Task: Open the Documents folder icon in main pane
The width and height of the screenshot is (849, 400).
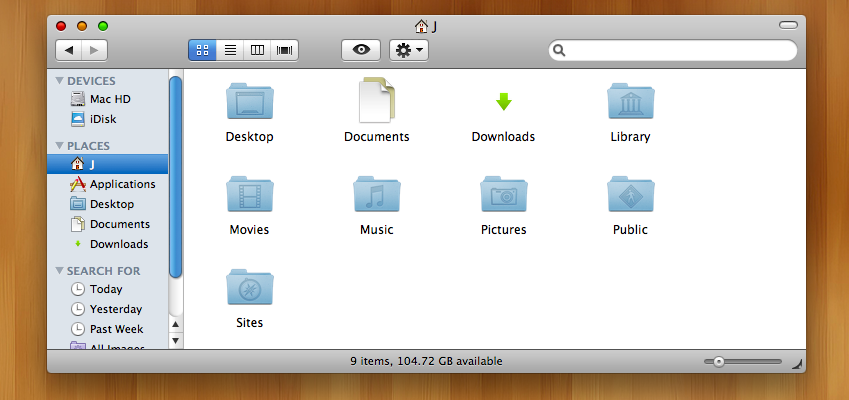Action: (x=377, y=100)
